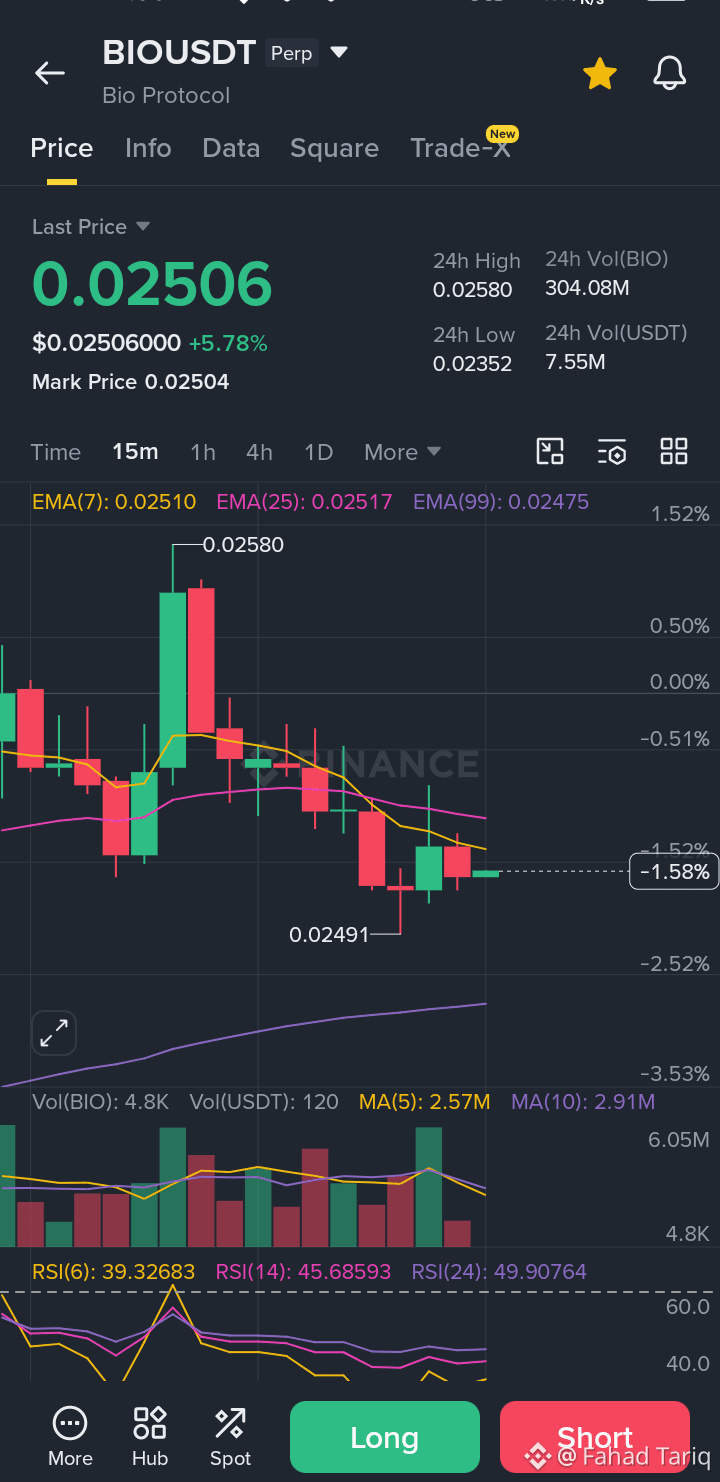Tap the 0.02491 low label on chart
The width and height of the screenshot is (720, 1482).
tap(329, 934)
